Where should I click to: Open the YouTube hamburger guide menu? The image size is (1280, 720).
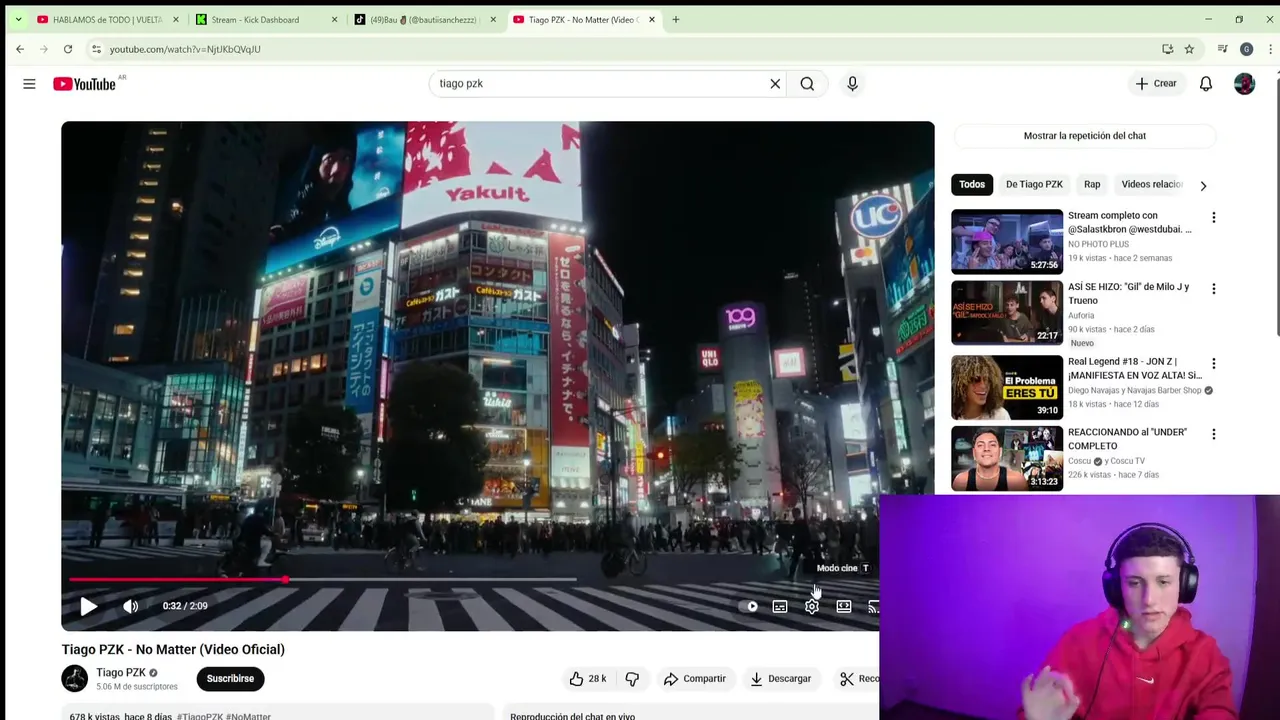click(x=29, y=84)
